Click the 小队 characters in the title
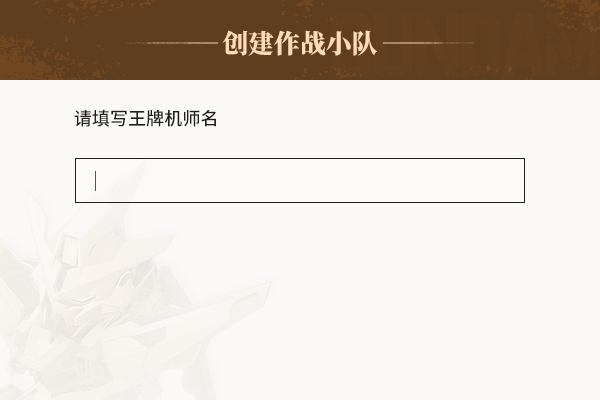 coord(352,43)
